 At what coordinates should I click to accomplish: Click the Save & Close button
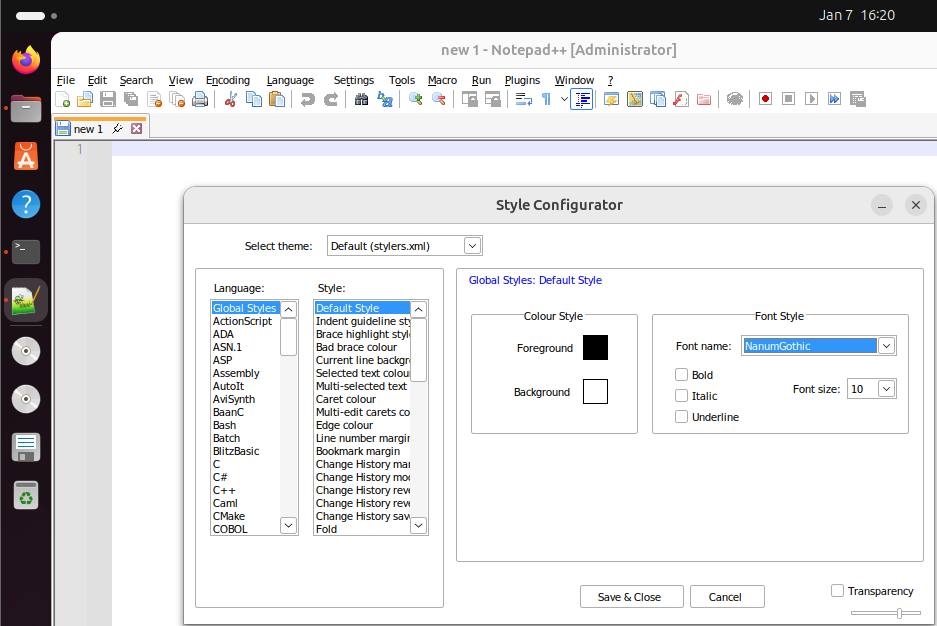pyautogui.click(x=632, y=597)
